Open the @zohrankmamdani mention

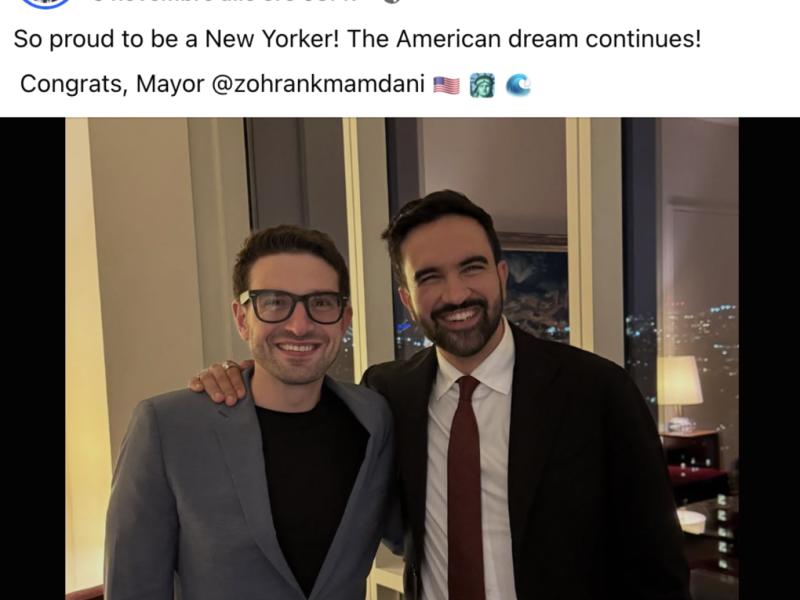317,84
